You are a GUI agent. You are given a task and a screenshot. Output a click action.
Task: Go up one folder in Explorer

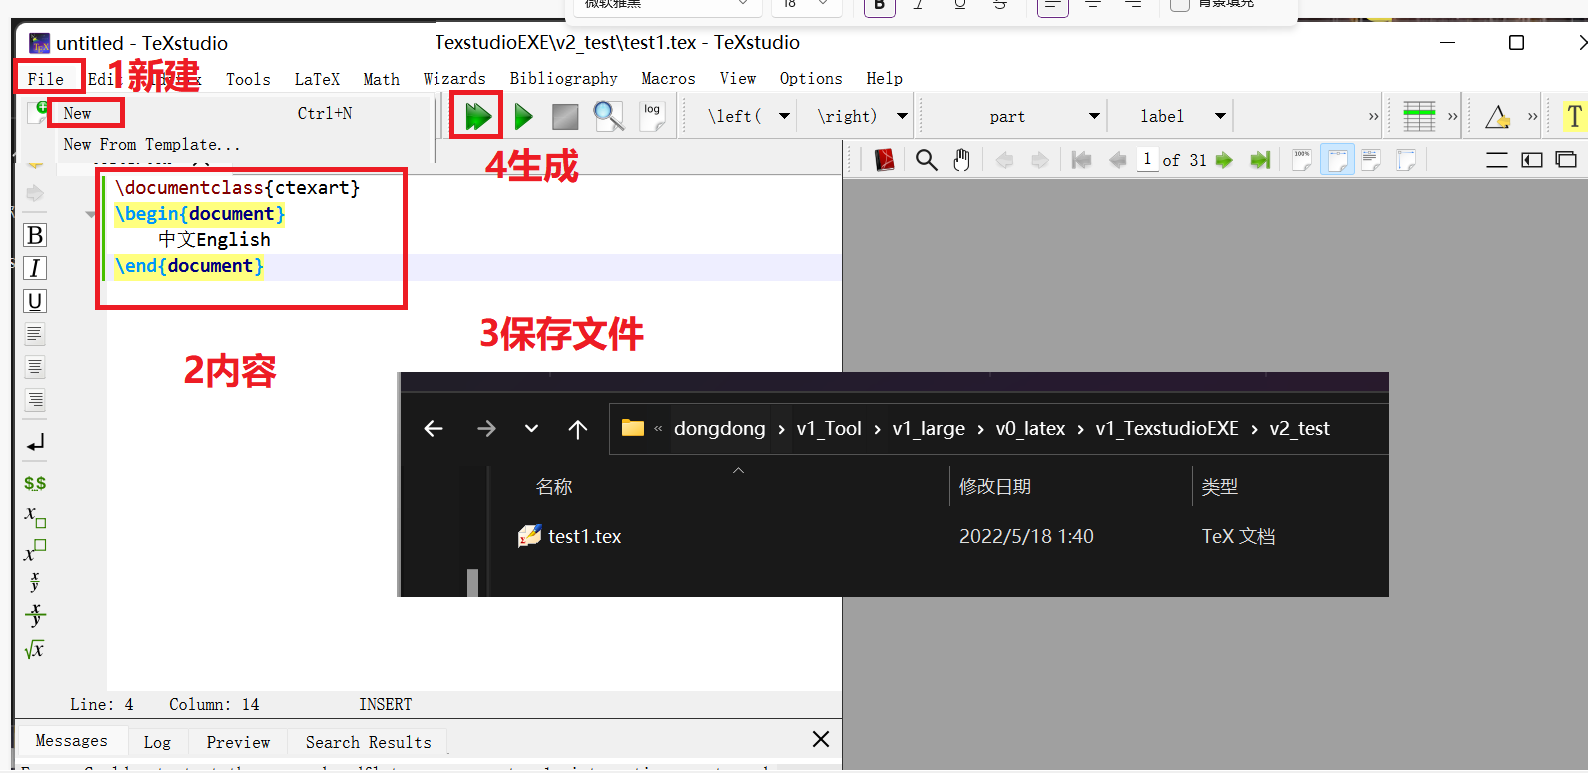(x=577, y=428)
